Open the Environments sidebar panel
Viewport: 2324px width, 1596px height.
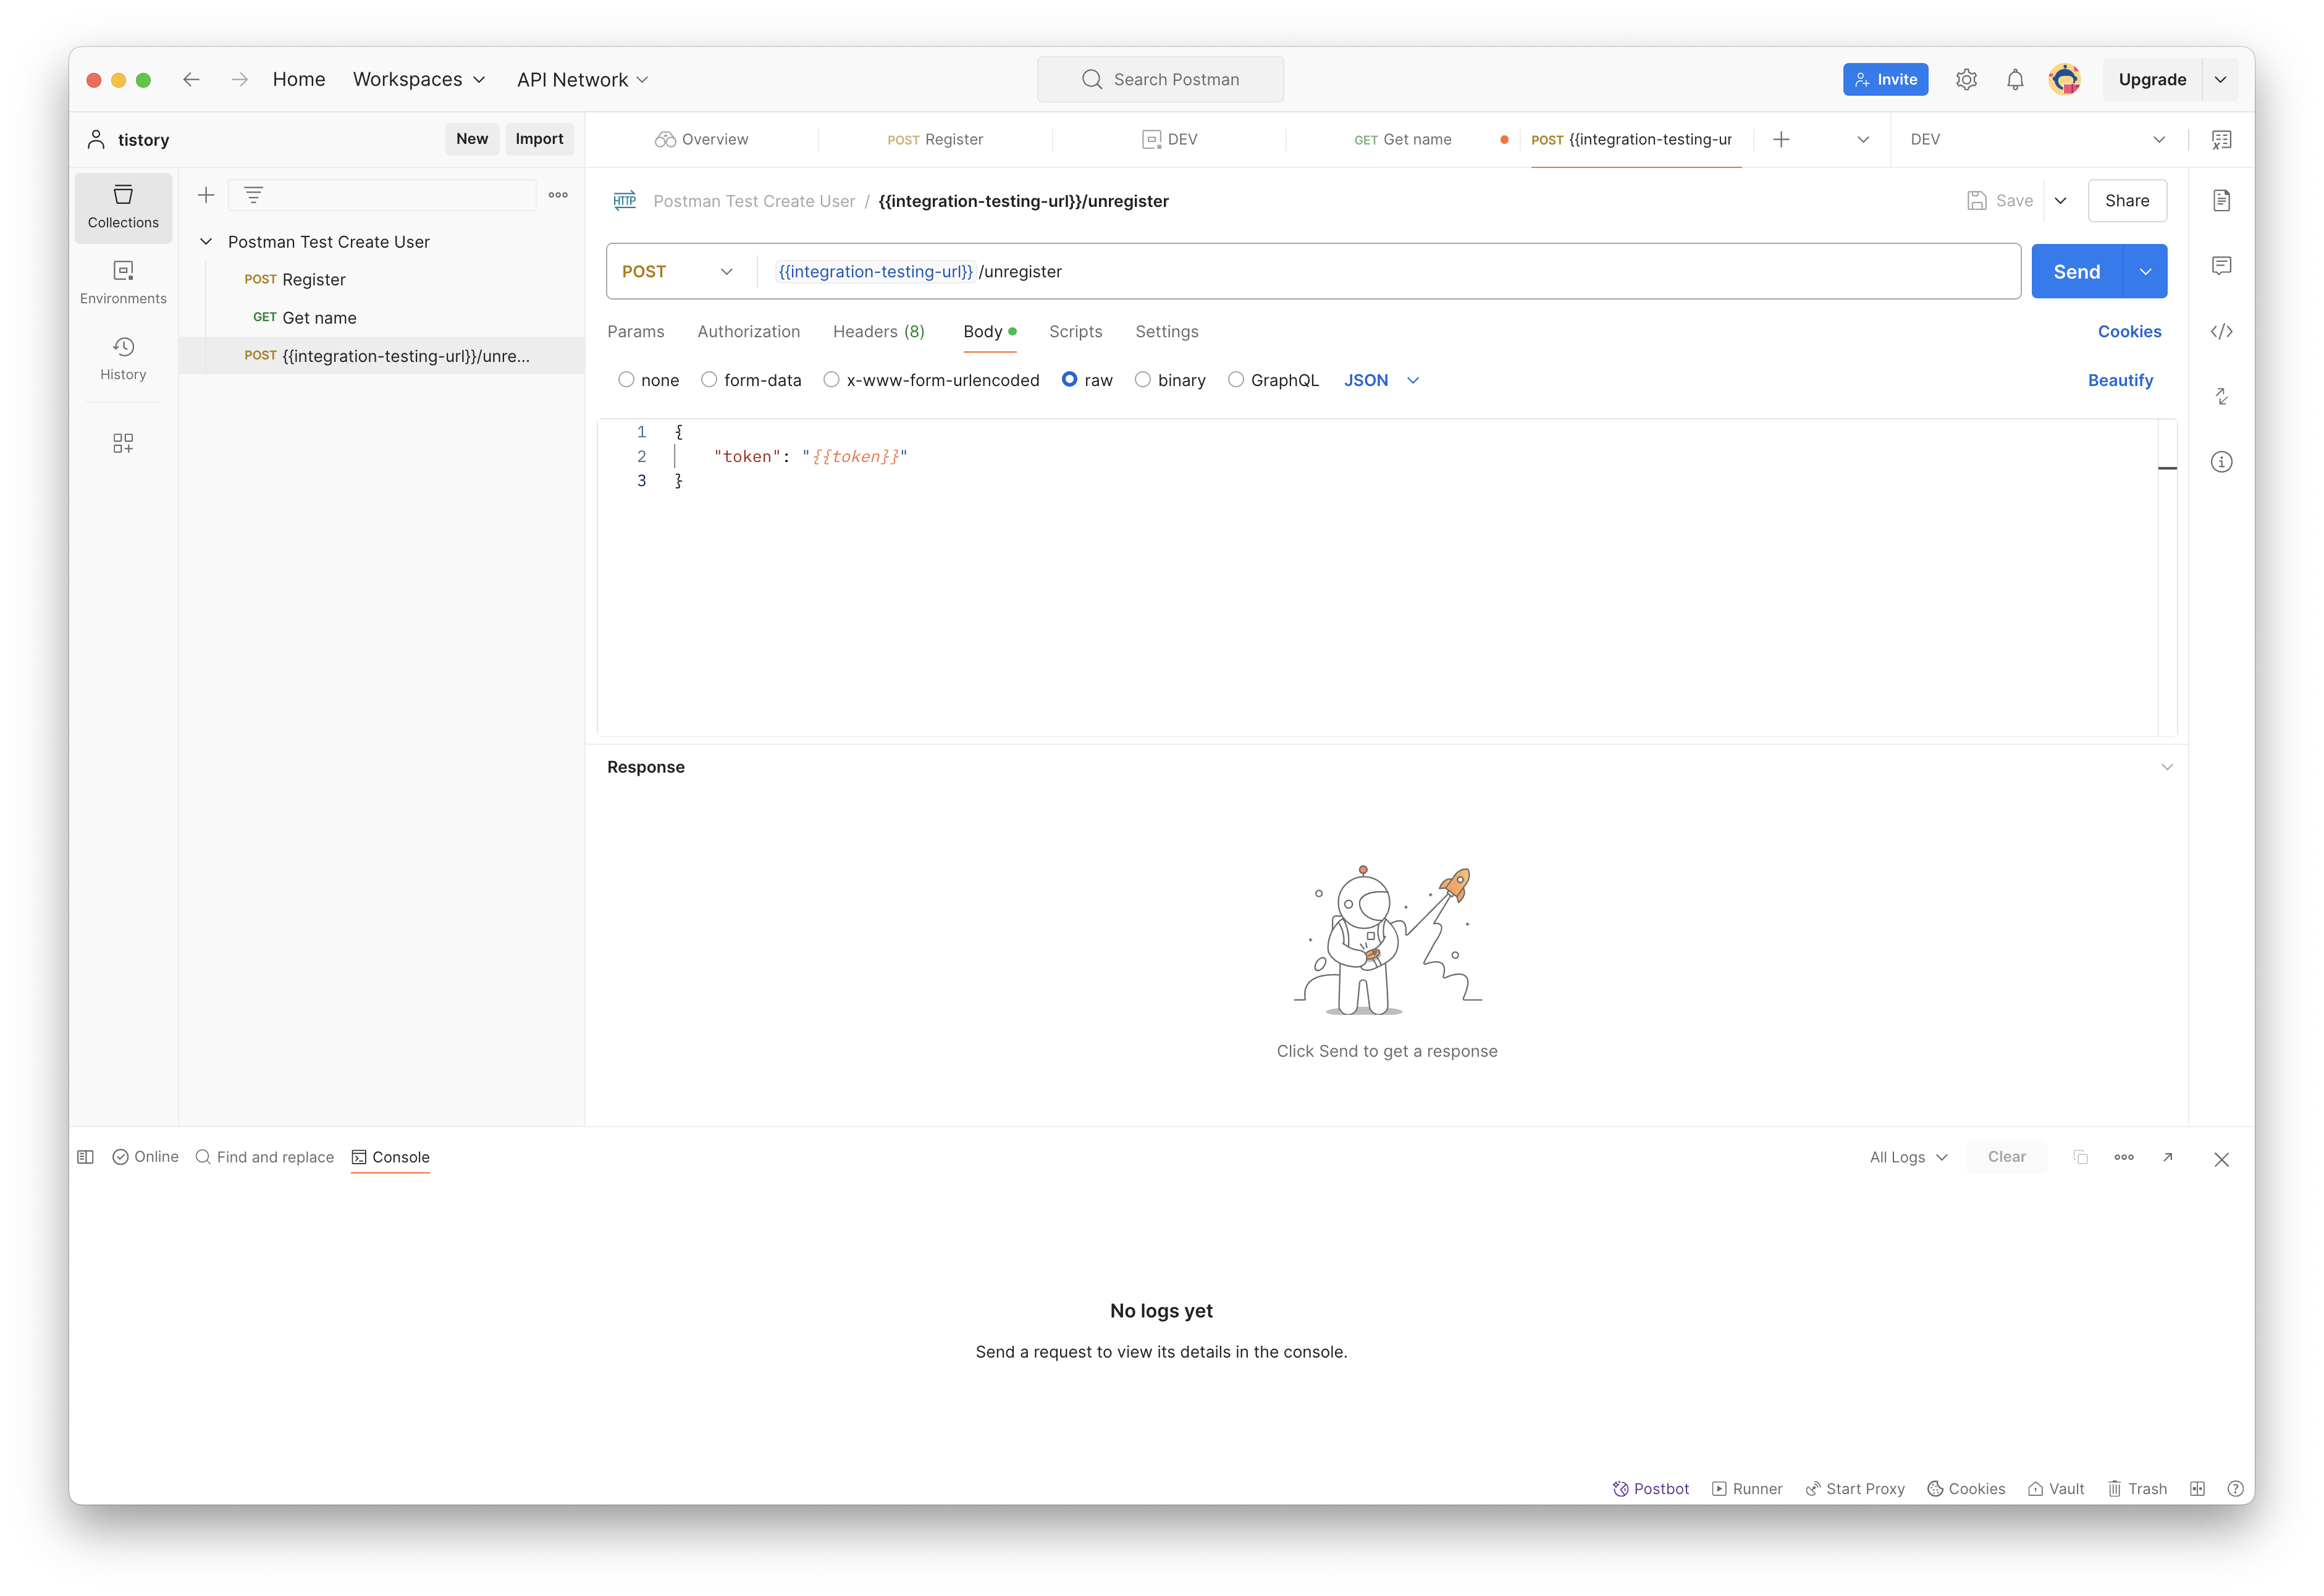tap(123, 282)
